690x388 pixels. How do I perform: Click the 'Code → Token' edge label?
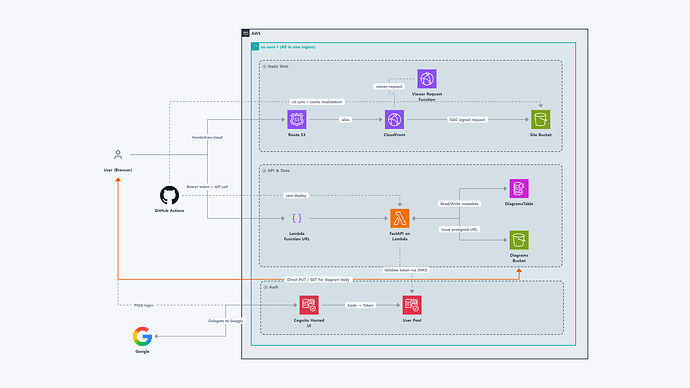pyautogui.click(x=360, y=305)
